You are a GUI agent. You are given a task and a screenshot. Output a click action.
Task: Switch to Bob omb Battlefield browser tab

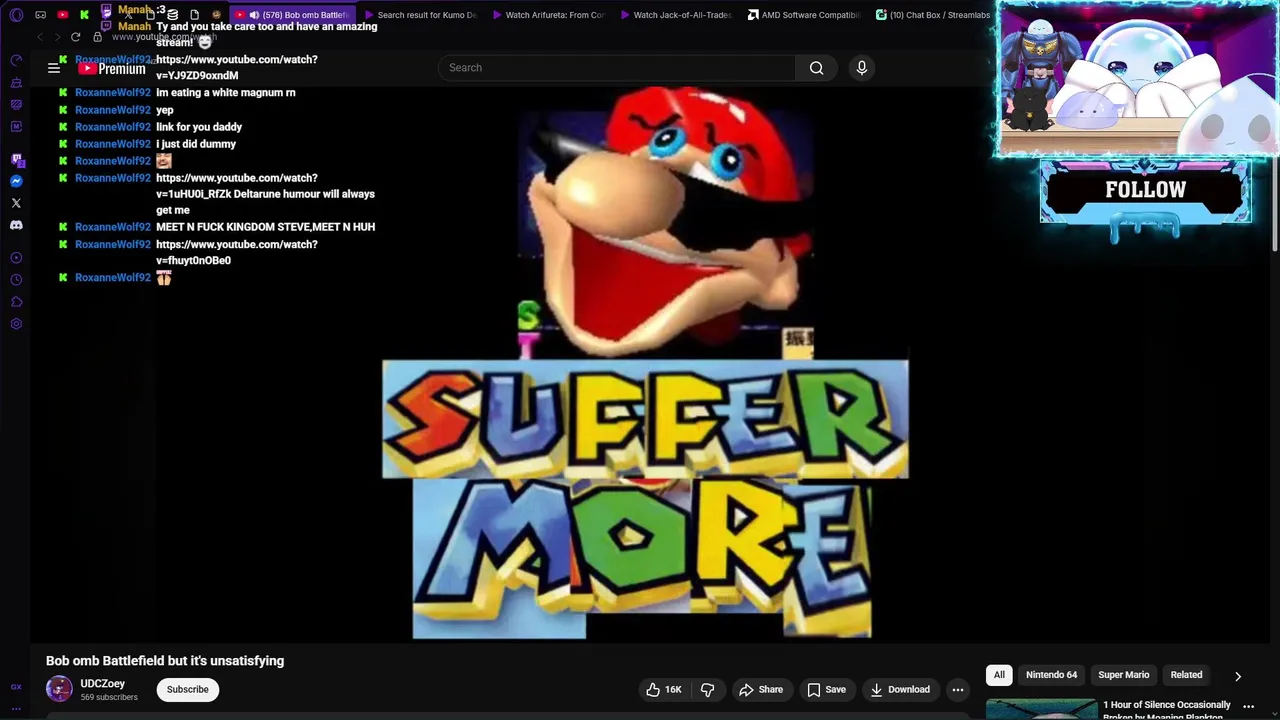coord(293,15)
